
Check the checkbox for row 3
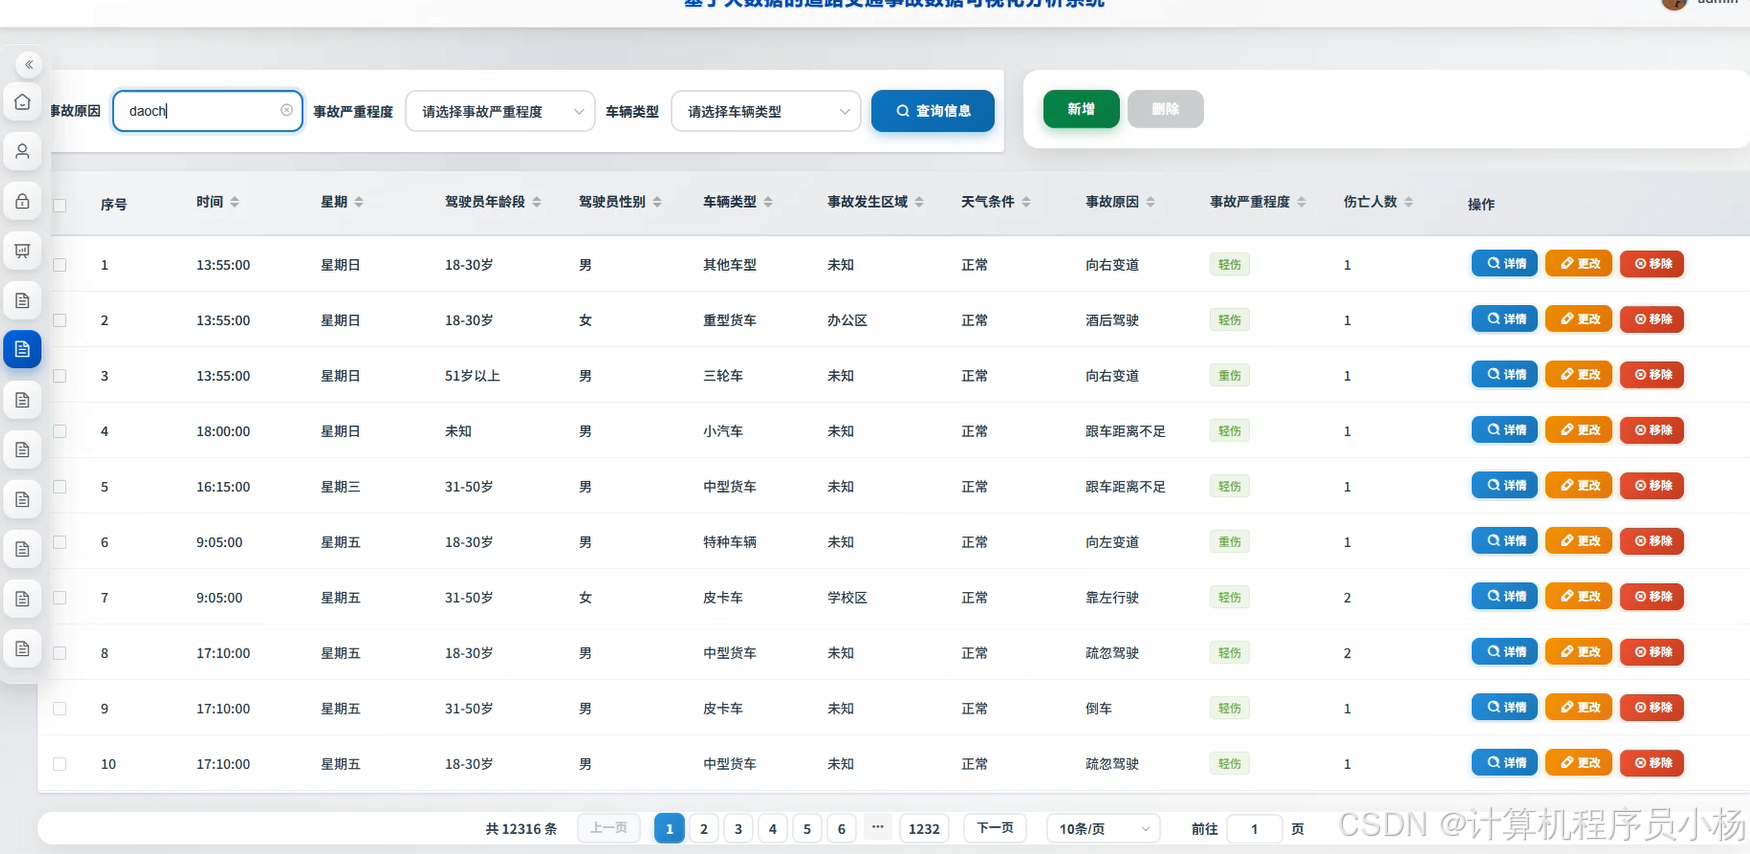tap(60, 376)
